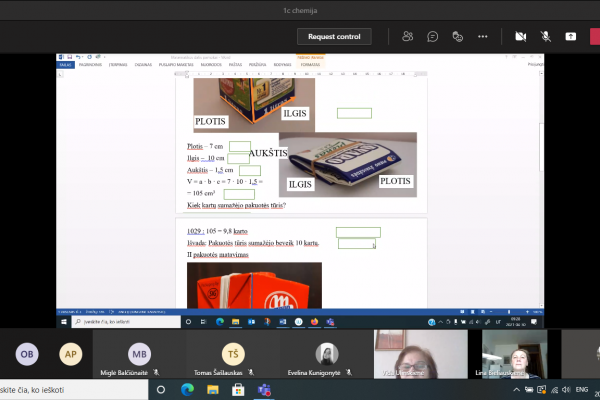Unmute the microphone

(x=546, y=36)
